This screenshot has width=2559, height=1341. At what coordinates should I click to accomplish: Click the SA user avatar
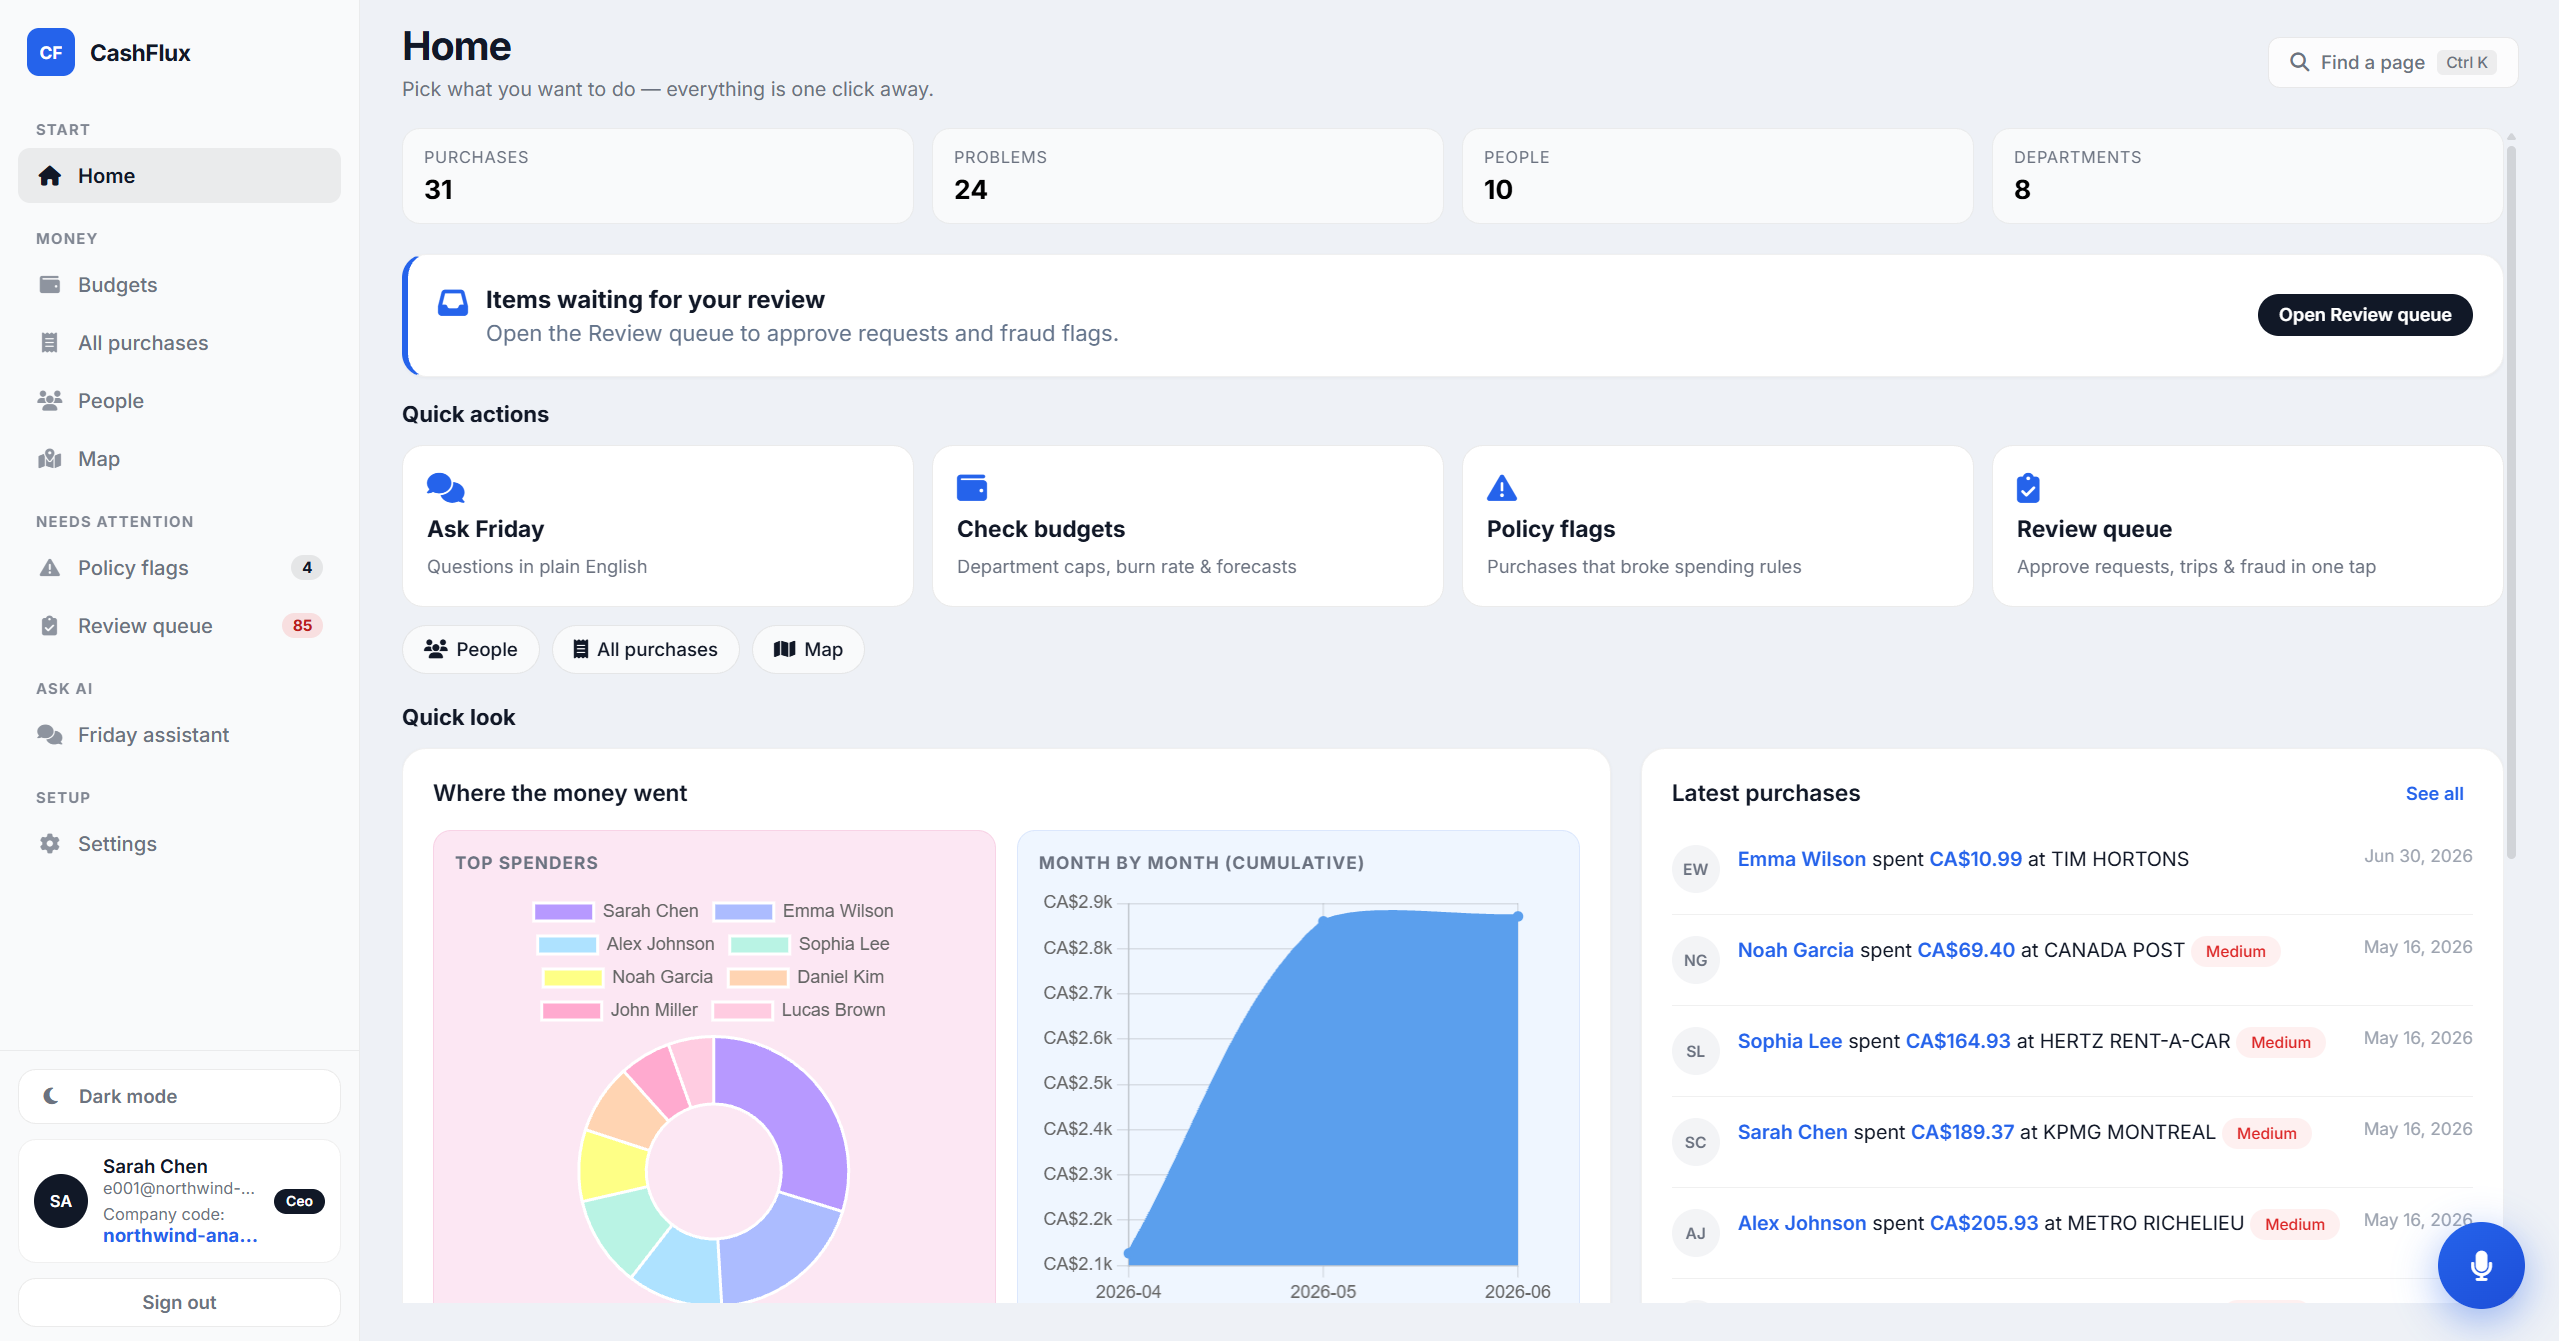coord(61,1201)
